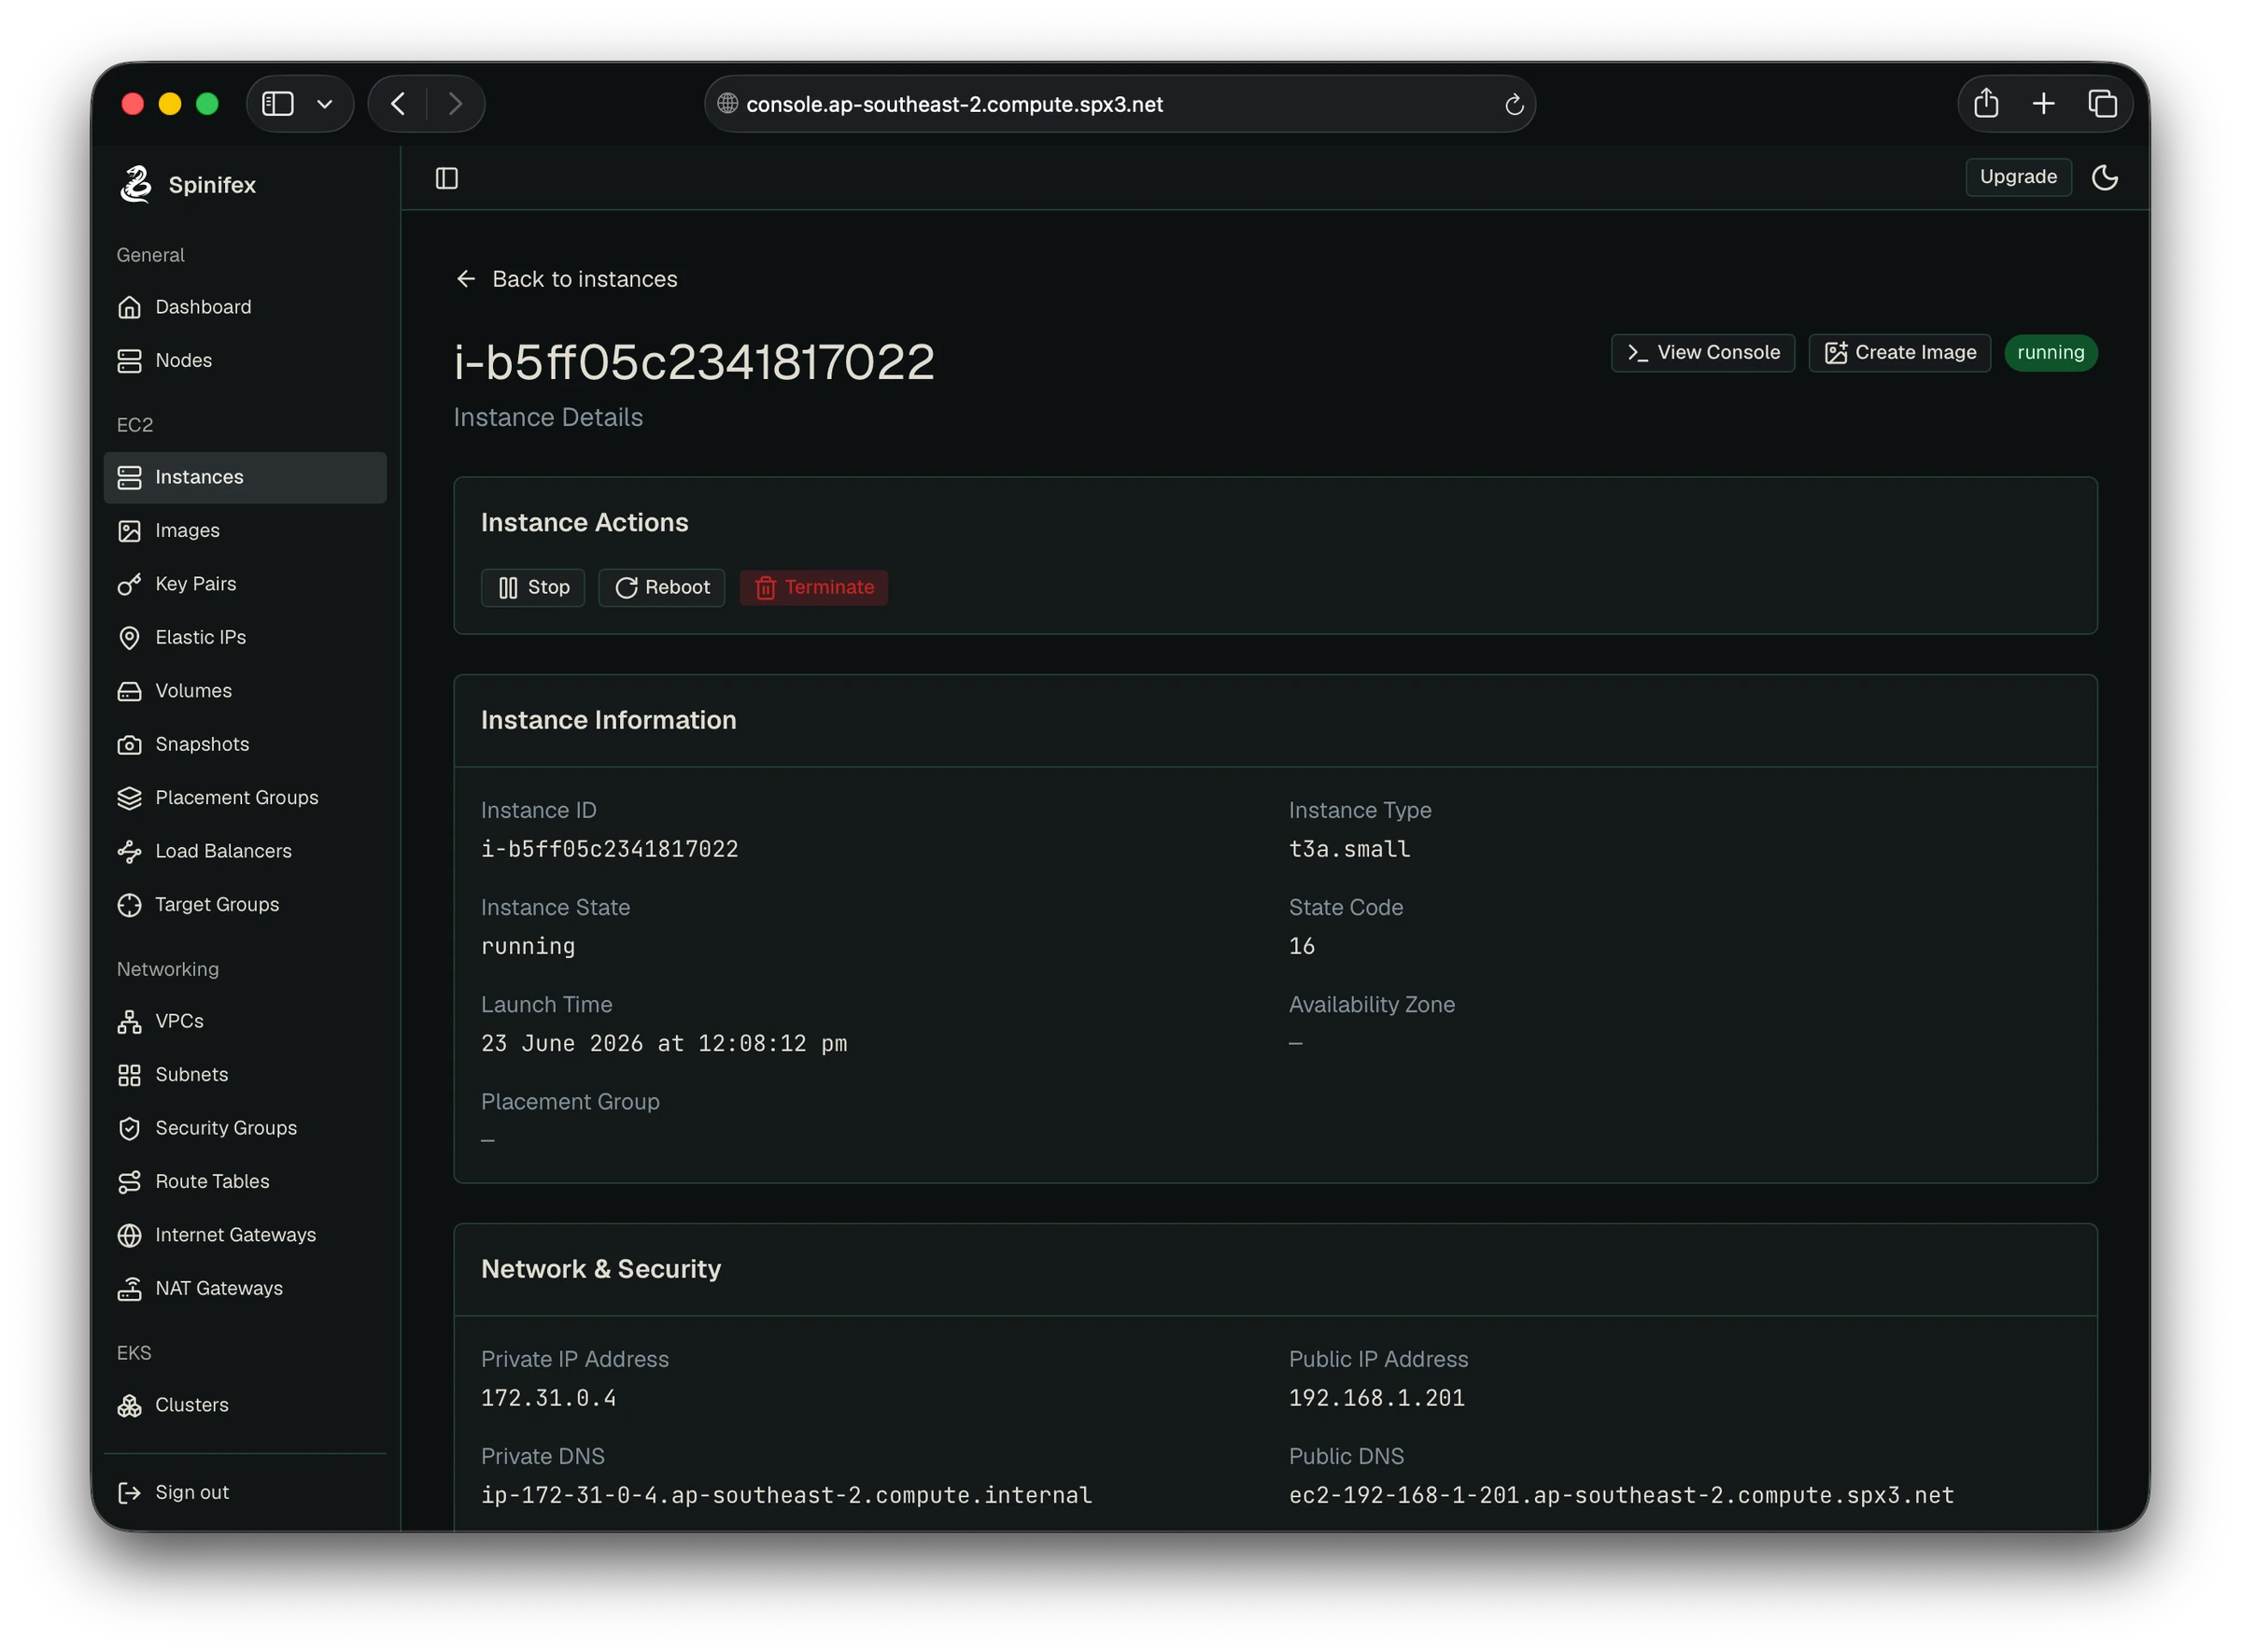Click the public DNS hostname value
Viewport: 2241px width, 1652px height.
click(1620, 1495)
